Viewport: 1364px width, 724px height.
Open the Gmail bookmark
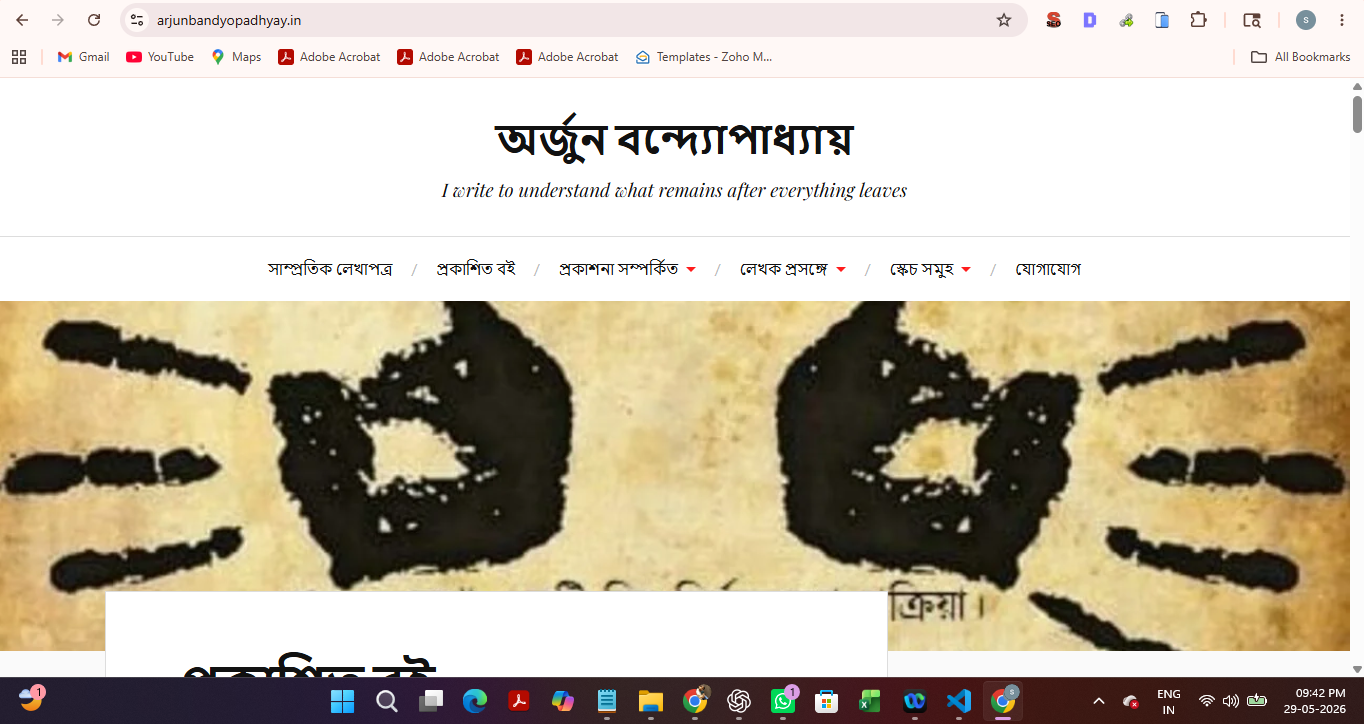coord(83,57)
